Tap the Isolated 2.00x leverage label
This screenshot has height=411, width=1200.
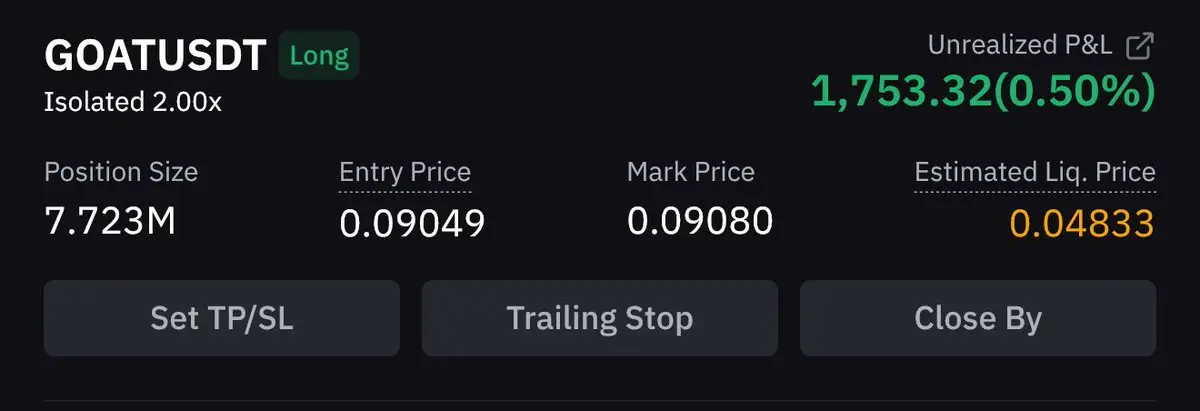point(133,102)
